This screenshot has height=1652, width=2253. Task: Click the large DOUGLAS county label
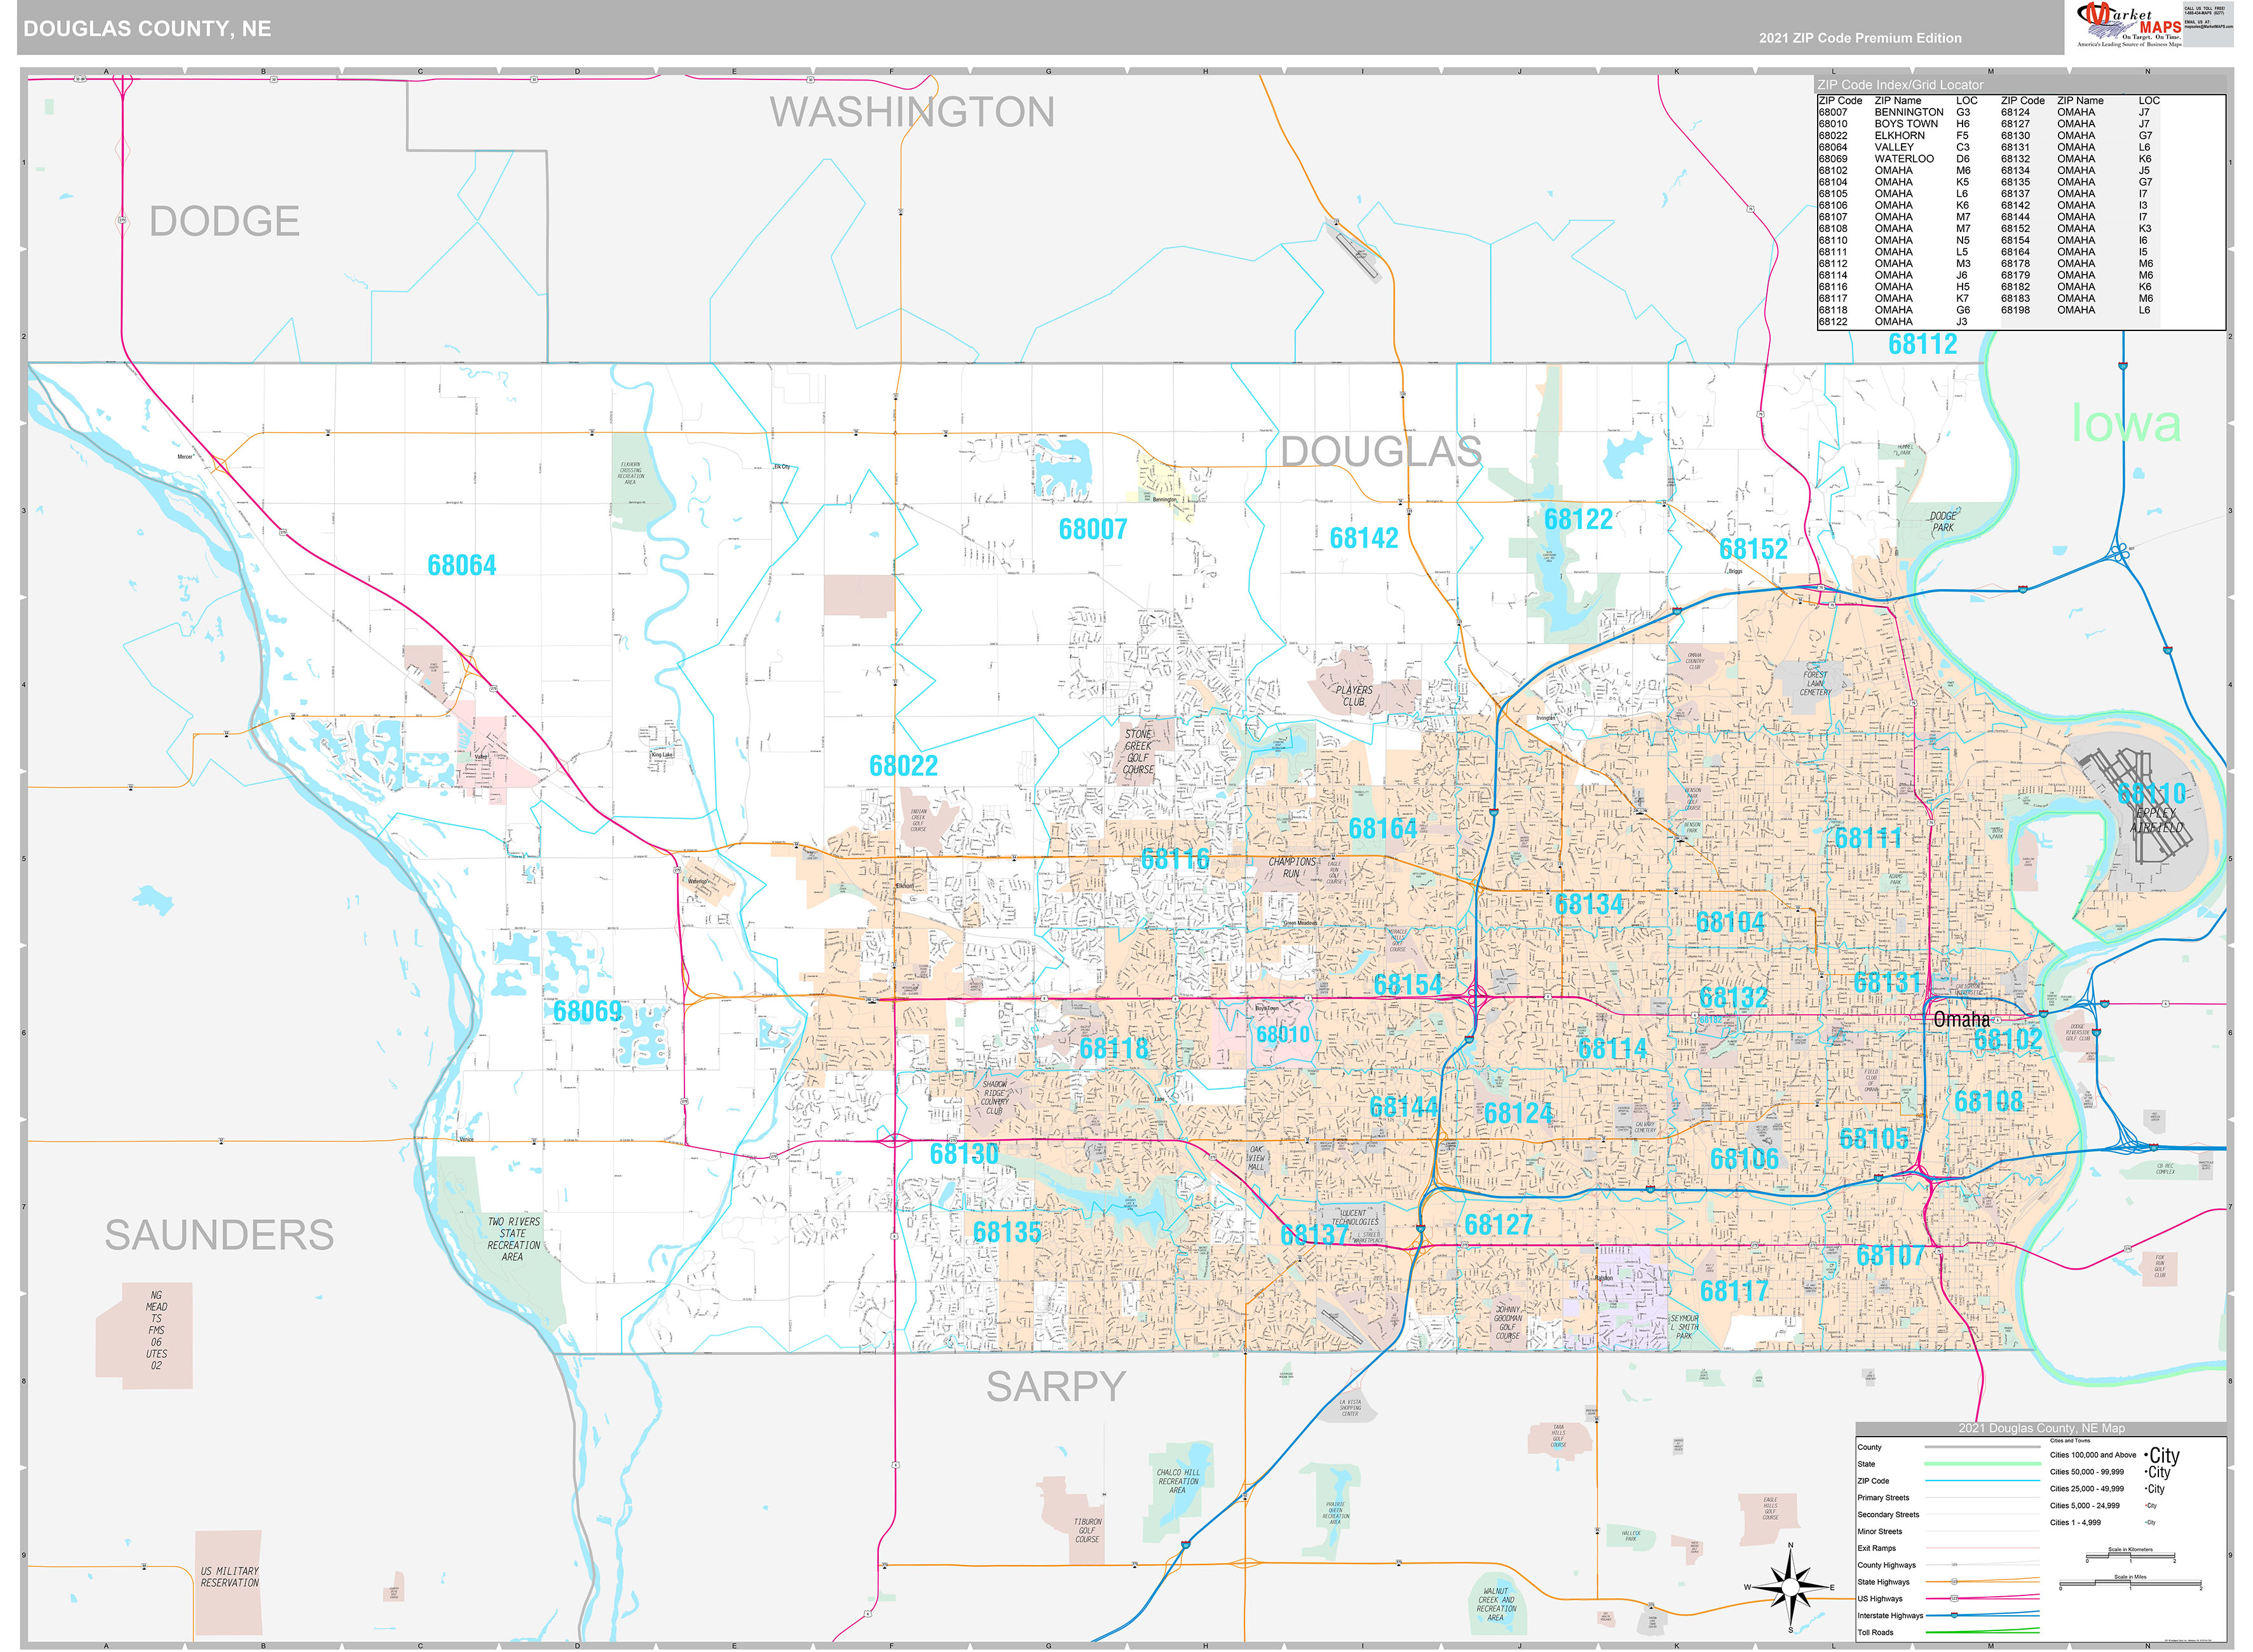(x=1381, y=452)
